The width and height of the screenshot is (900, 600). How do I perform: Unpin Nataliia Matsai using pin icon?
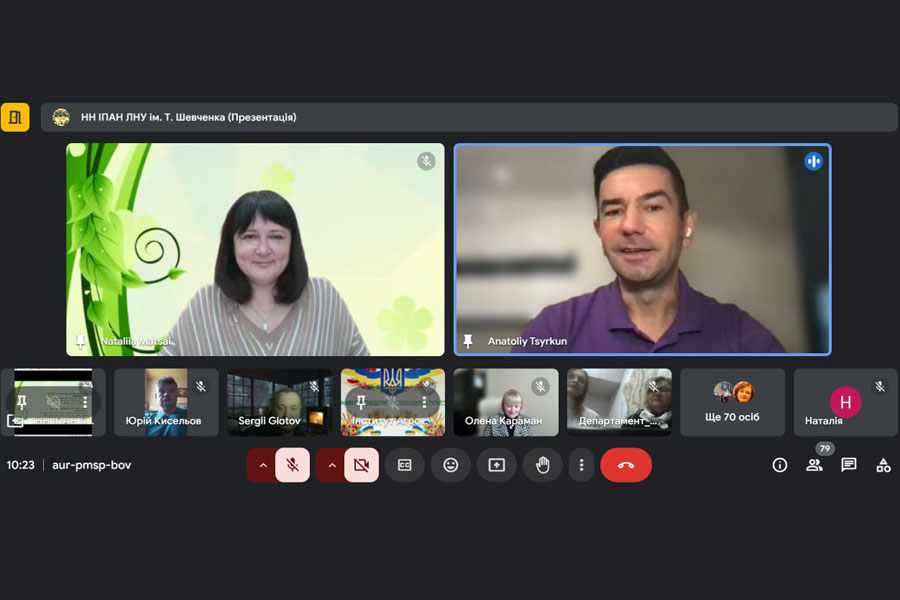click(80, 341)
